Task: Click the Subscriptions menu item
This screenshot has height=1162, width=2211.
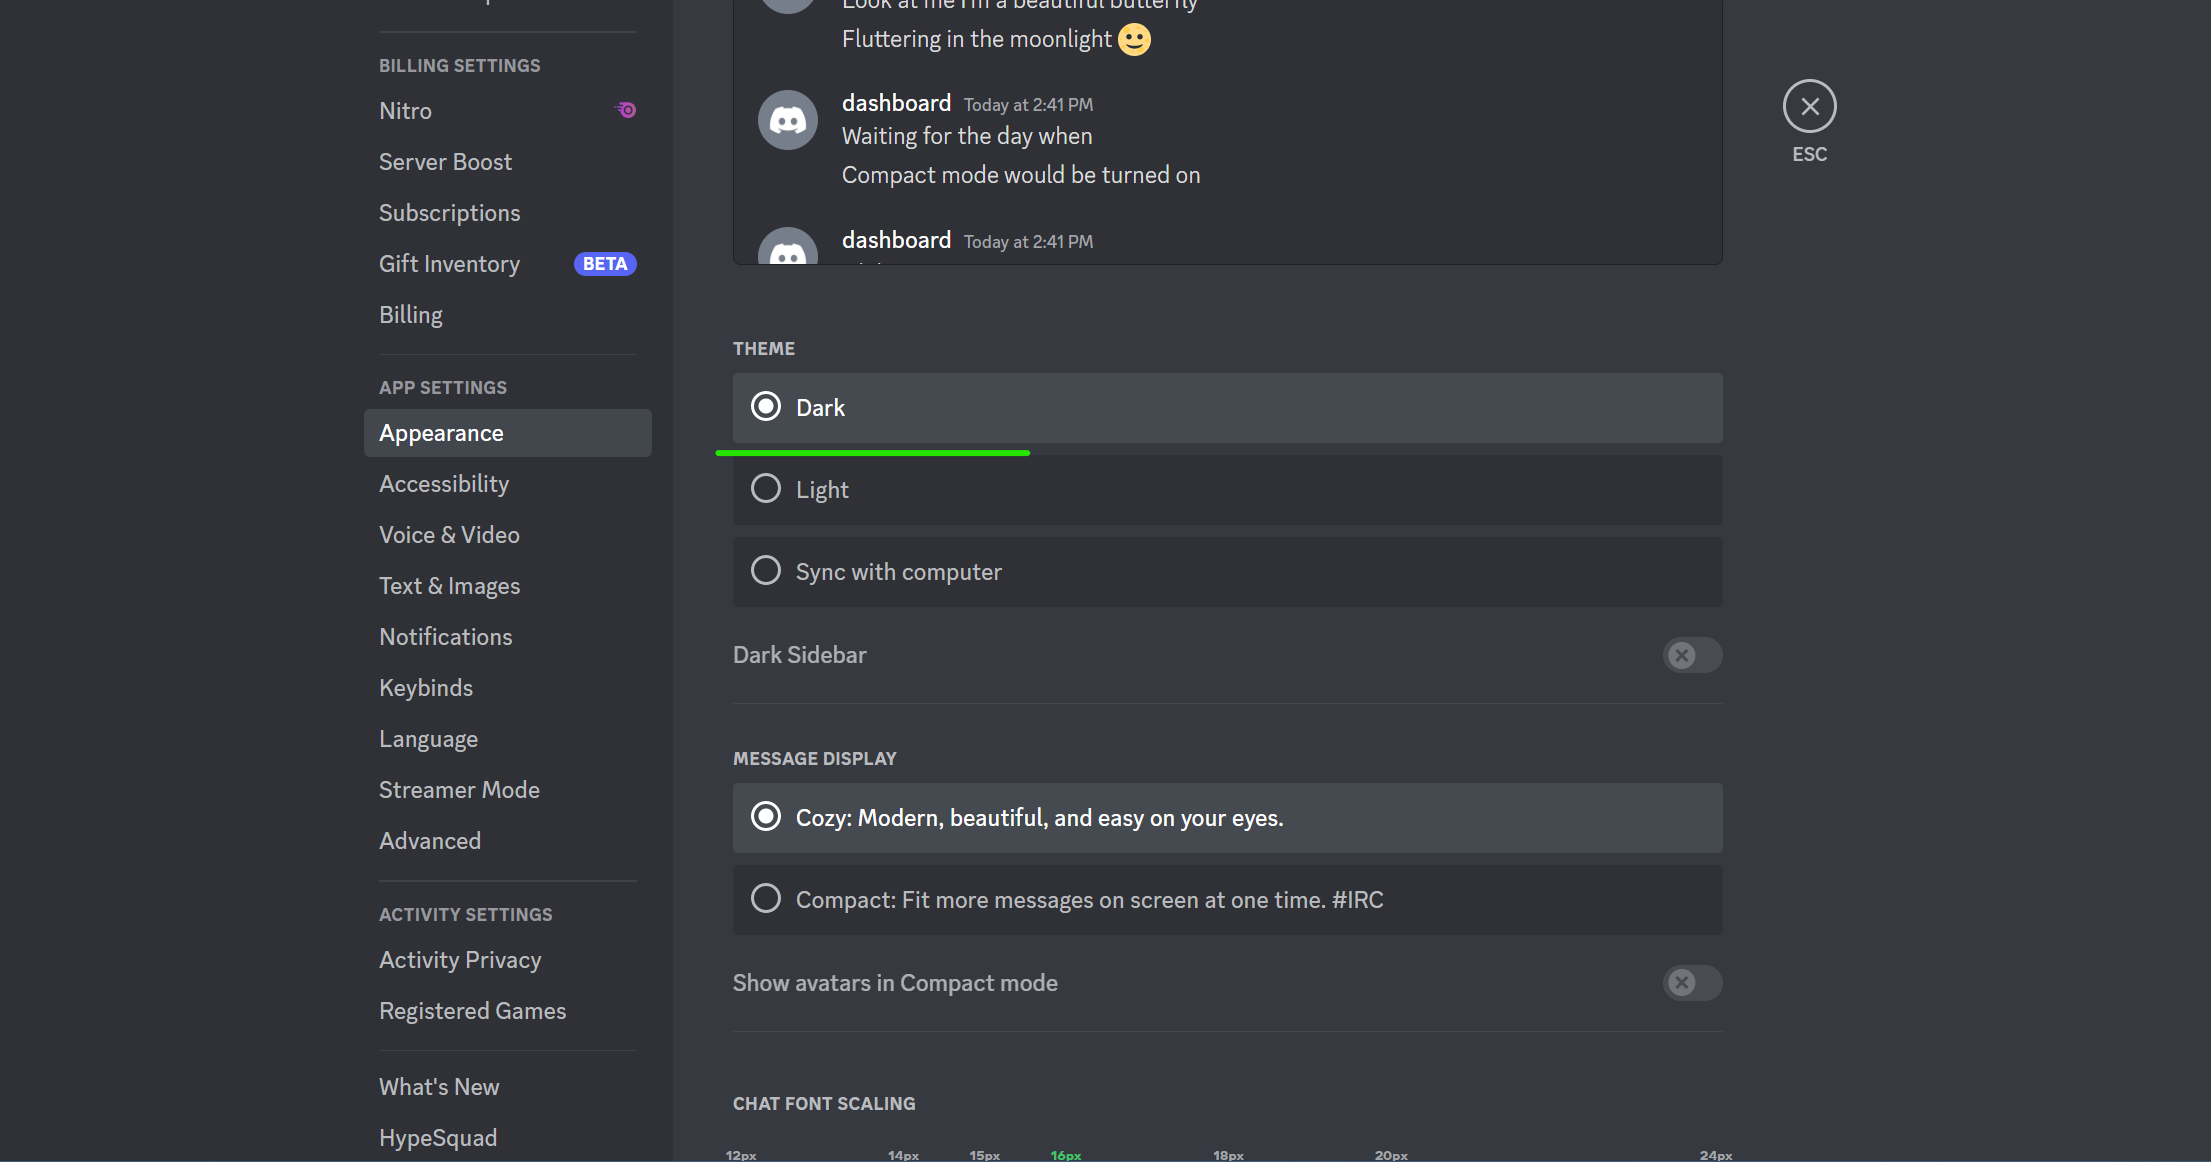Action: tap(449, 212)
